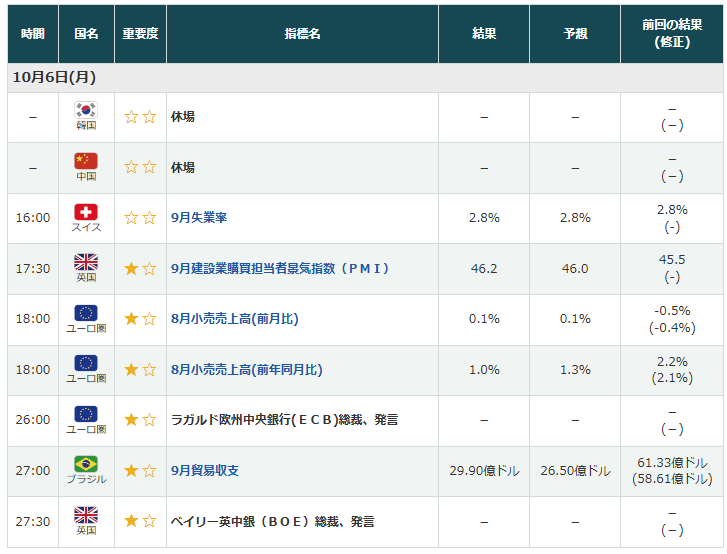
Task: Click the 指標名 column header
Action: pos(302,34)
